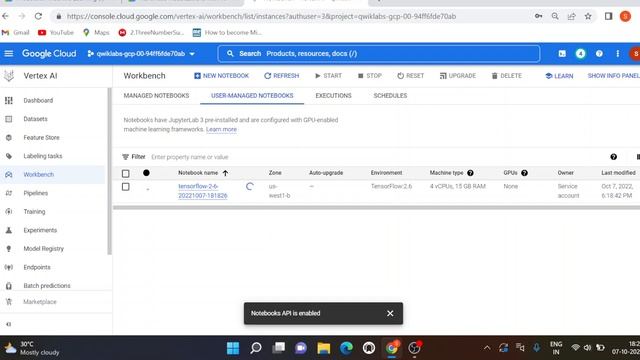The width and height of the screenshot is (640, 360).
Task: Click Show Info Panel
Action: 613,76
